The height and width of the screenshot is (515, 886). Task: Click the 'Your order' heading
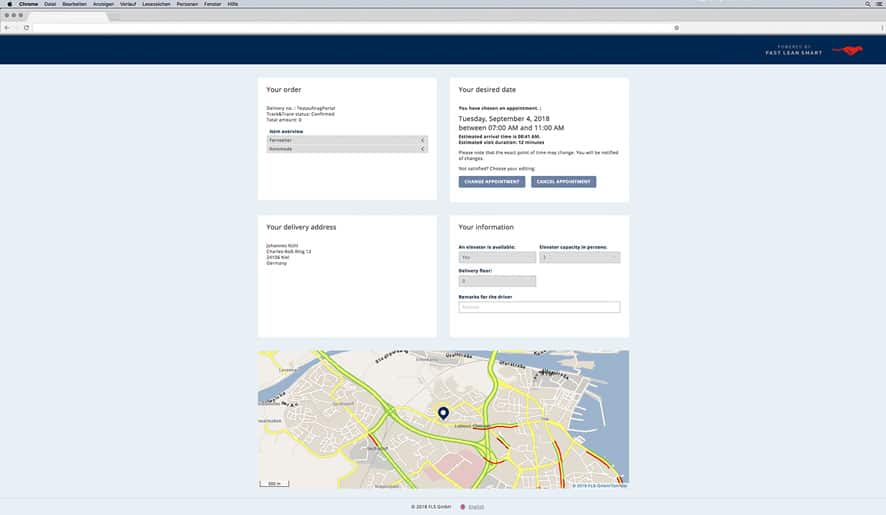[x=284, y=89]
